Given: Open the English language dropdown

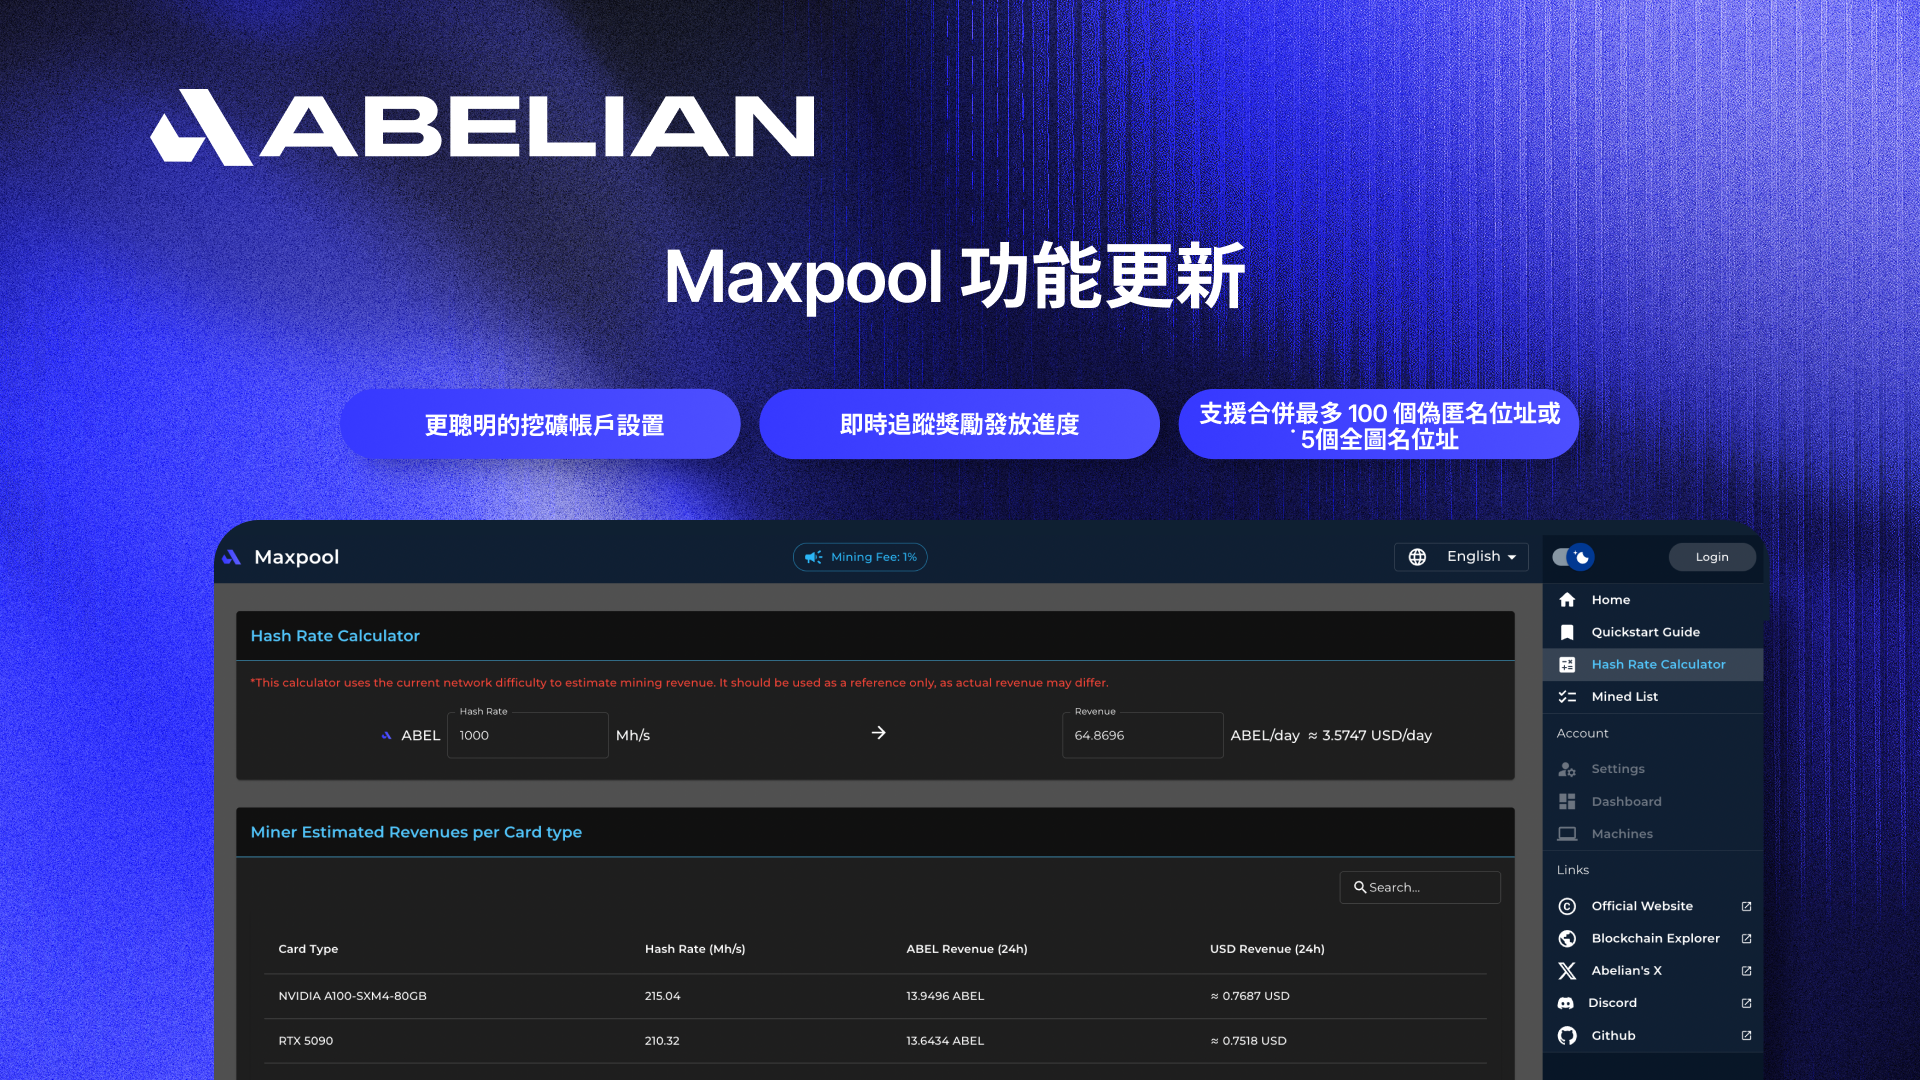Looking at the screenshot, I should click(x=1473, y=557).
